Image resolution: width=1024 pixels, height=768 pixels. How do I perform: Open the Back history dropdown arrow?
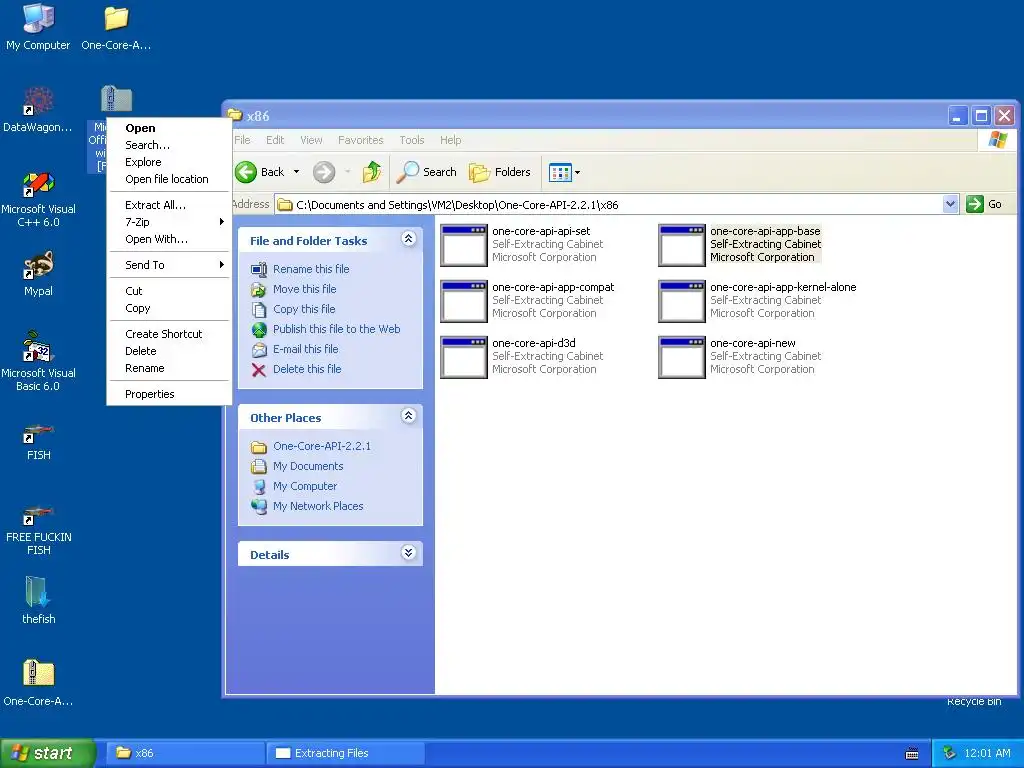tap(296, 172)
